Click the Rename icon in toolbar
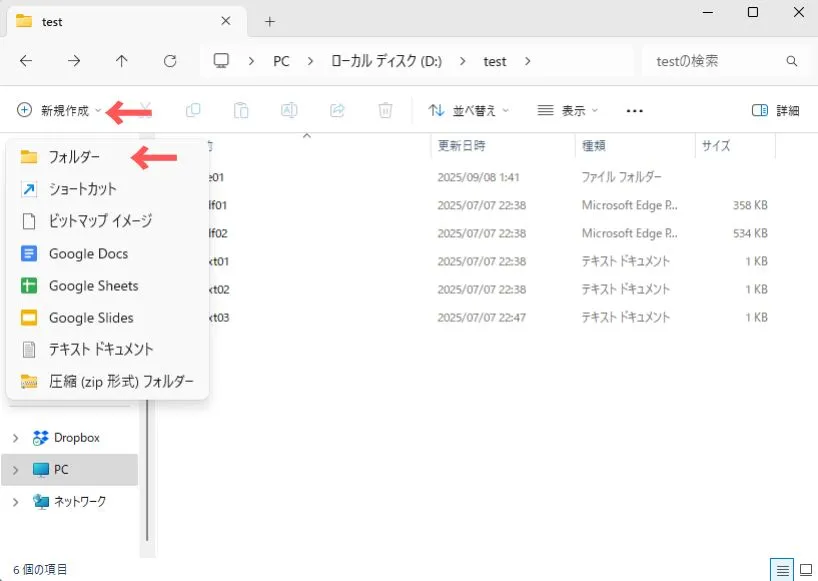The height and width of the screenshot is (581, 818). (x=289, y=110)
